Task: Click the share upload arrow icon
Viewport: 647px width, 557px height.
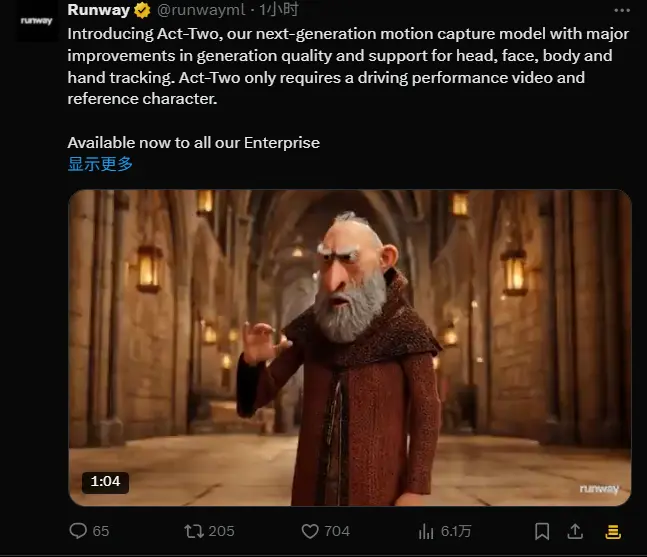Action: (575, 531)
